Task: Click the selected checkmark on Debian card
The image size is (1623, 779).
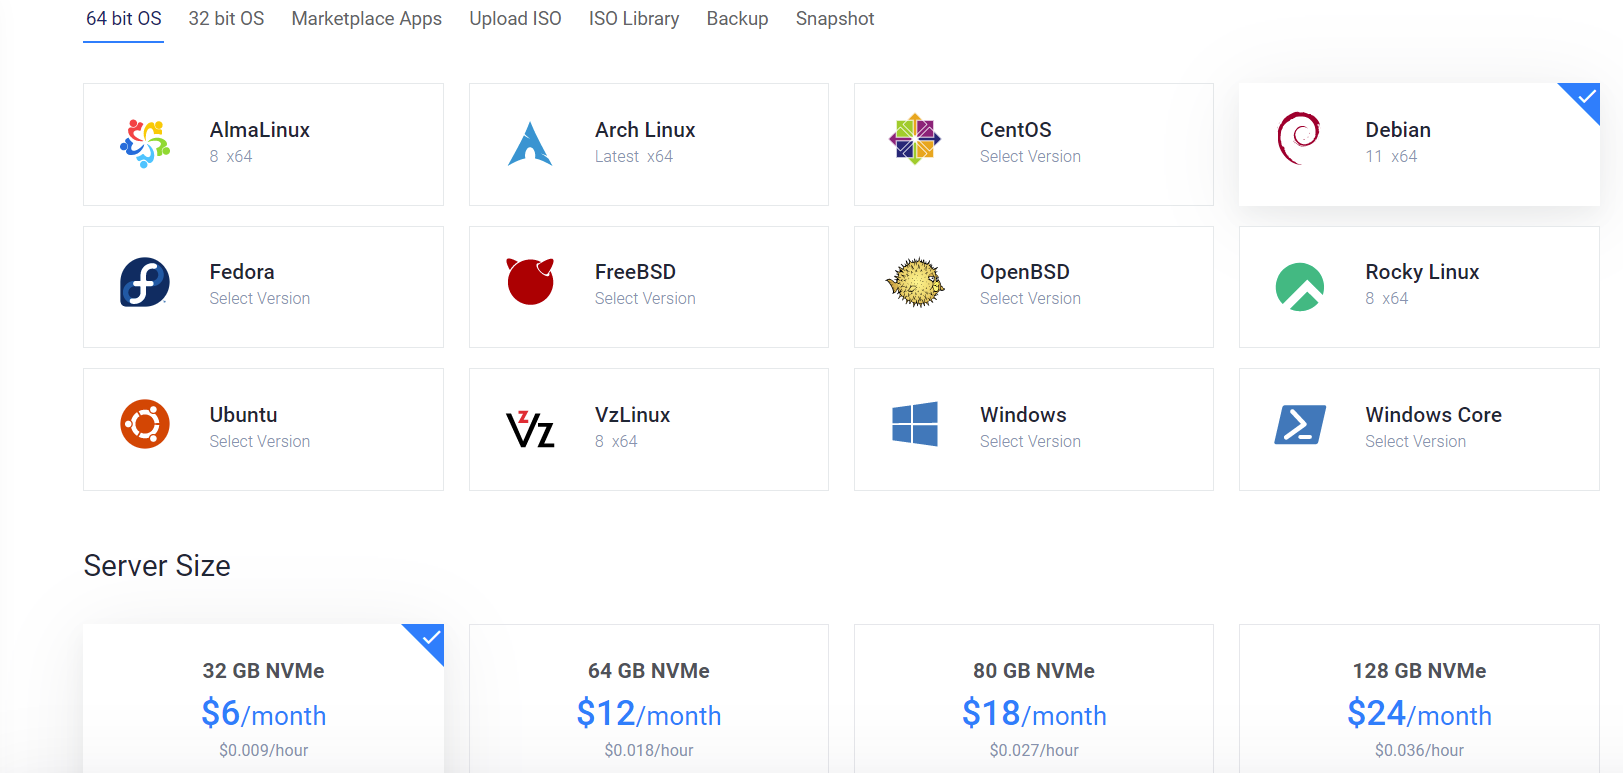Action: point(1586,97)
